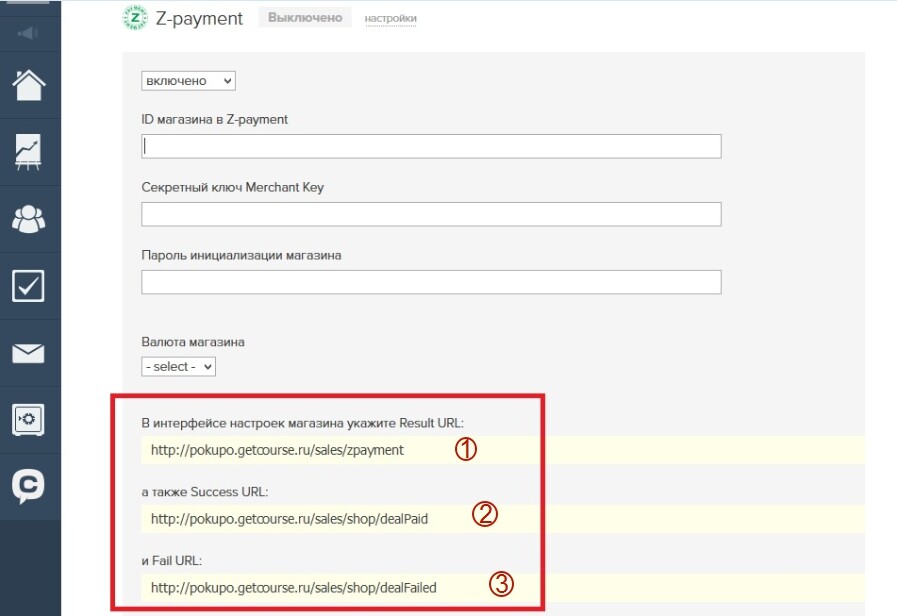Open the chat bubble icon in sidebar
Image resolution: width=897 pixels, height=616 pixels.
click(x=28, y=487)
